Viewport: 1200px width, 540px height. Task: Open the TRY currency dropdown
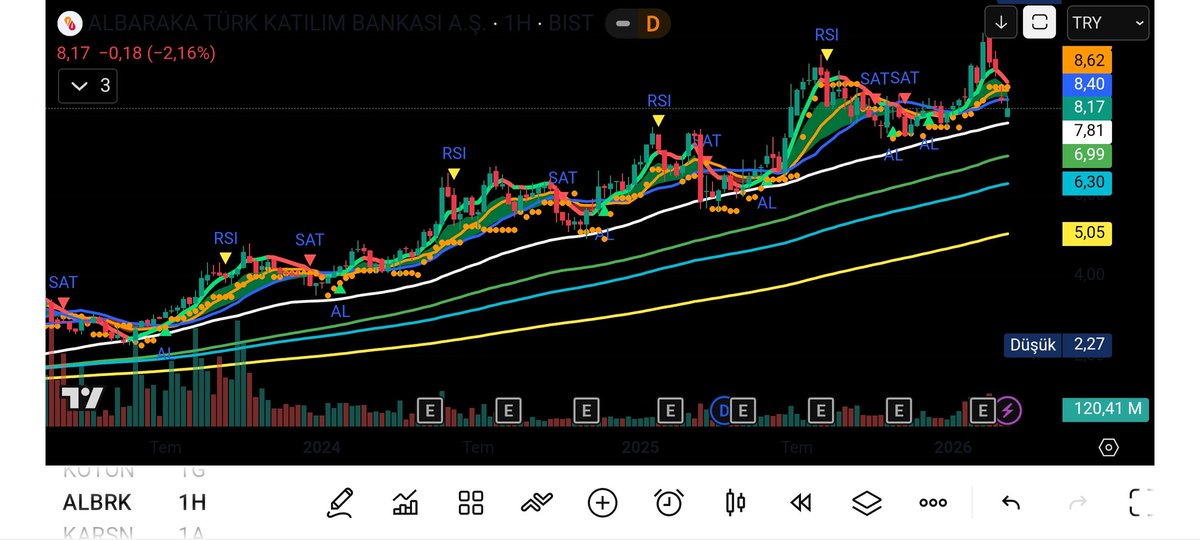(1108, 22)
